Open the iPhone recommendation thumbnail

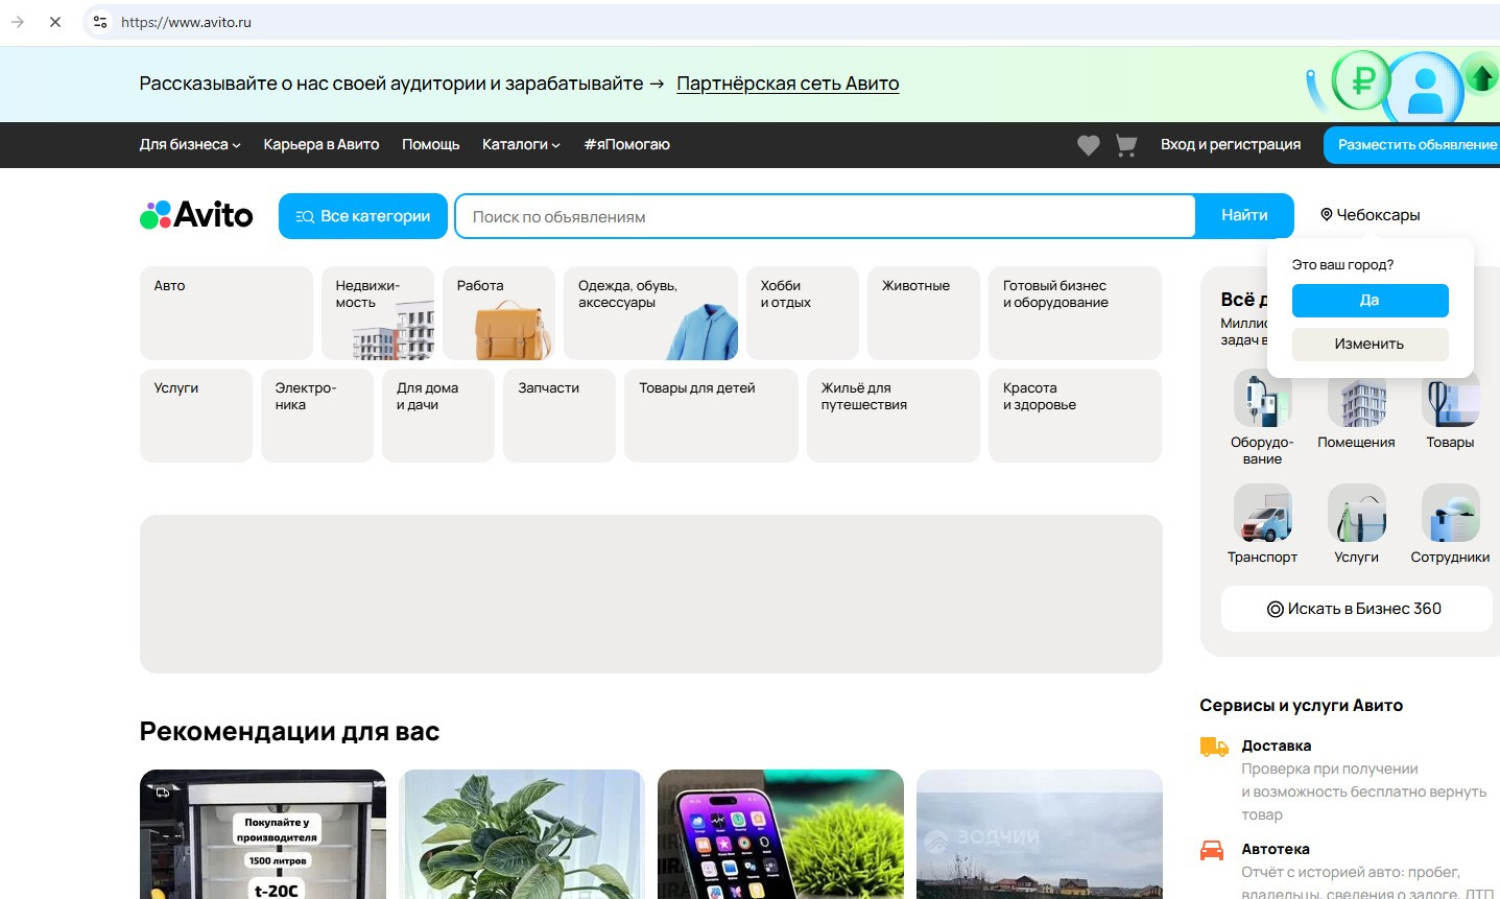[780, 833]
